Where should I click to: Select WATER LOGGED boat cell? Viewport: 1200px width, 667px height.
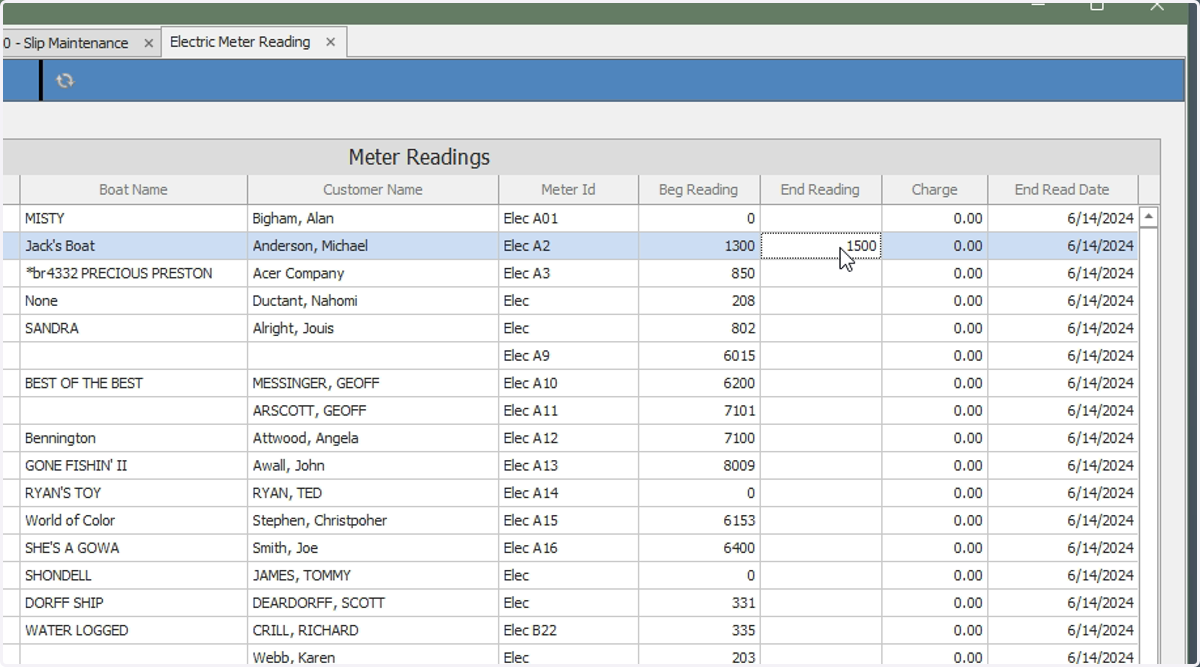click(x=133, y=631)
